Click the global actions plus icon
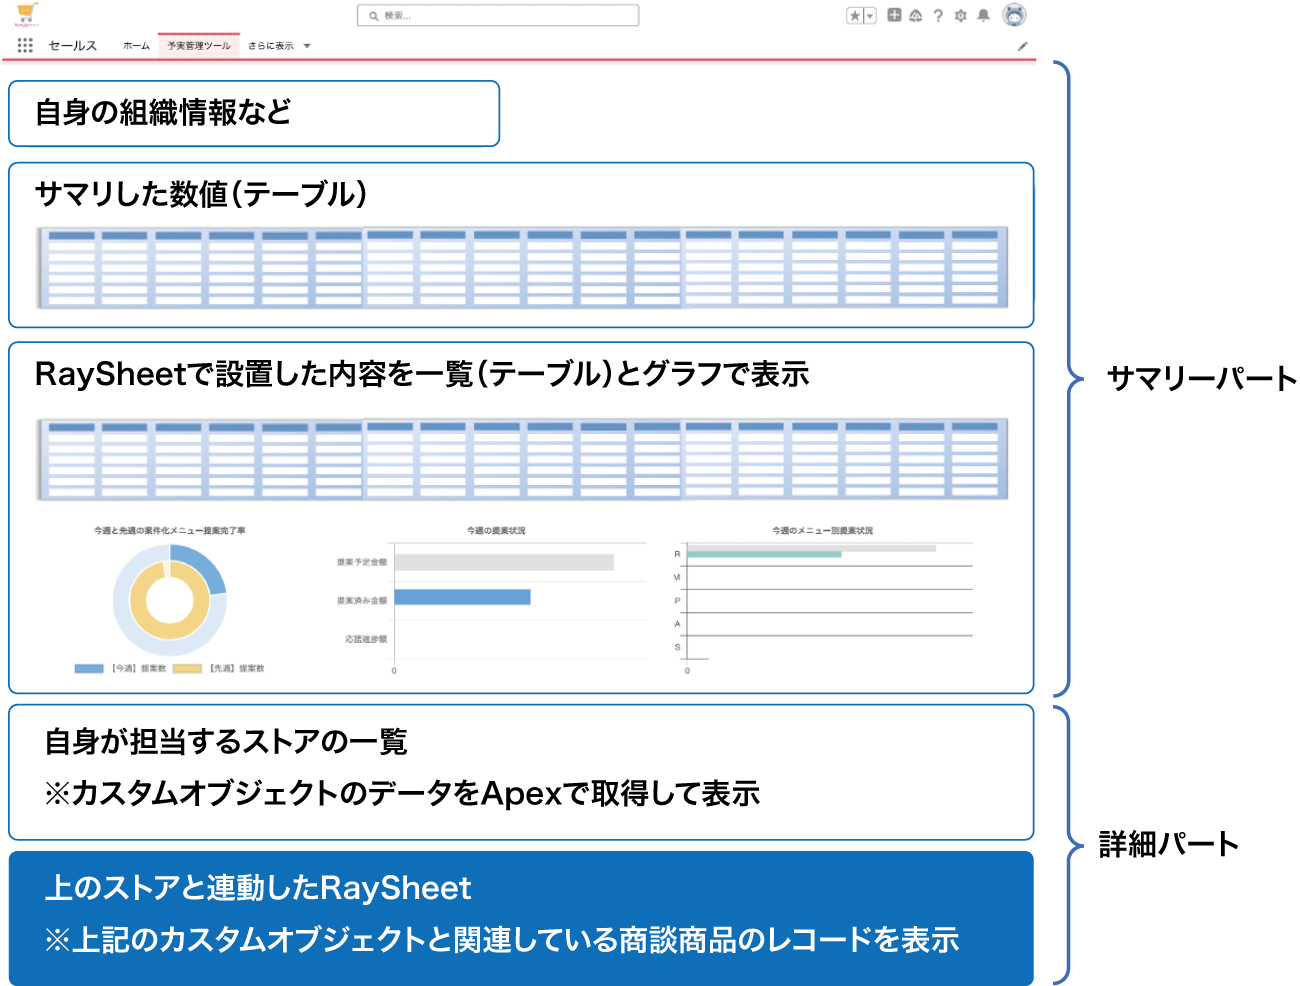1300x986 pixels. point(894,15)
